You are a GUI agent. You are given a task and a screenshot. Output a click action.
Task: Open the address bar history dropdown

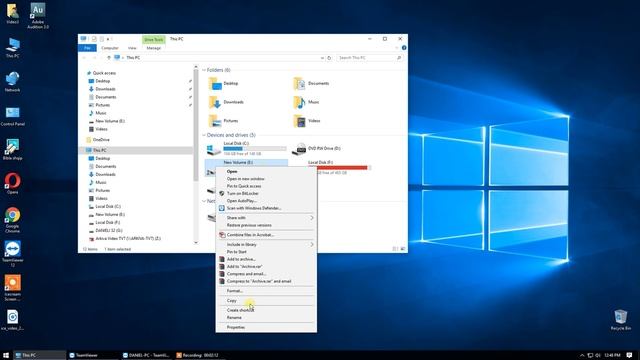coord(322,58)
